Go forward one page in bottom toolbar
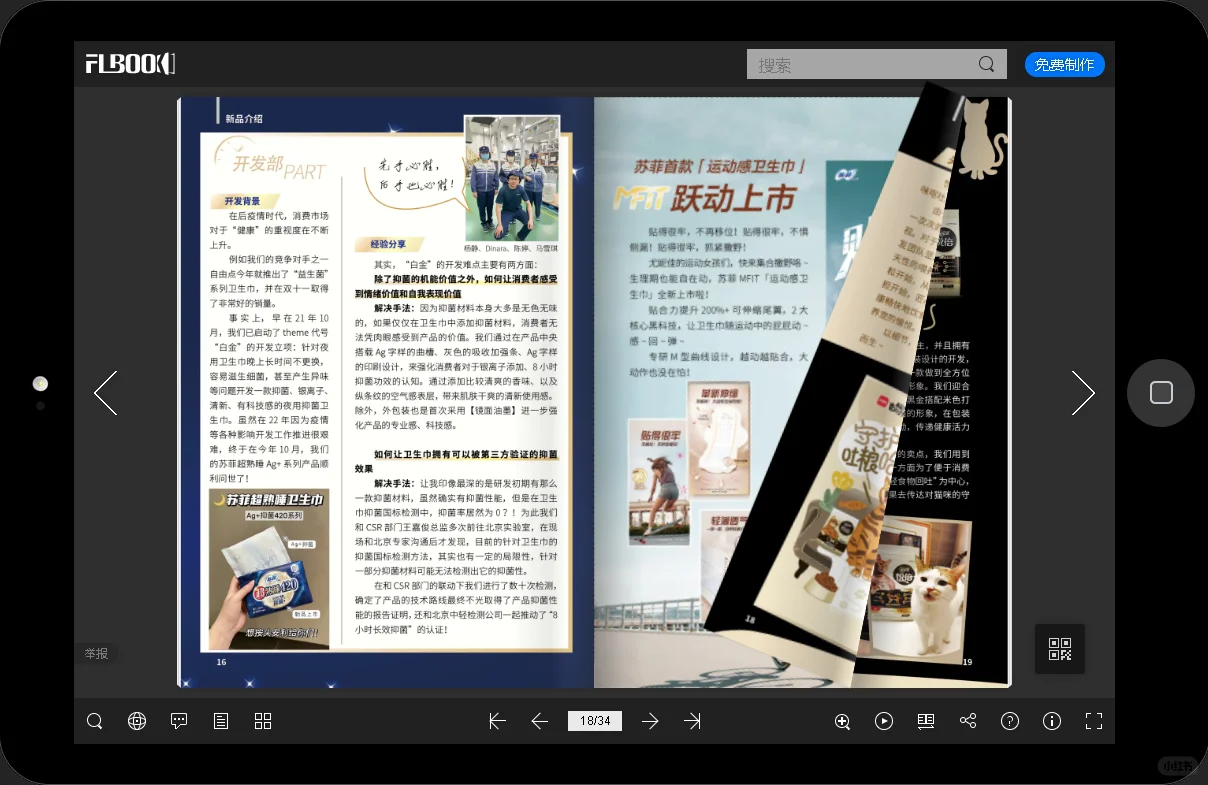The height and width of the screenshot is (785, 1208). tap(650, 721)
